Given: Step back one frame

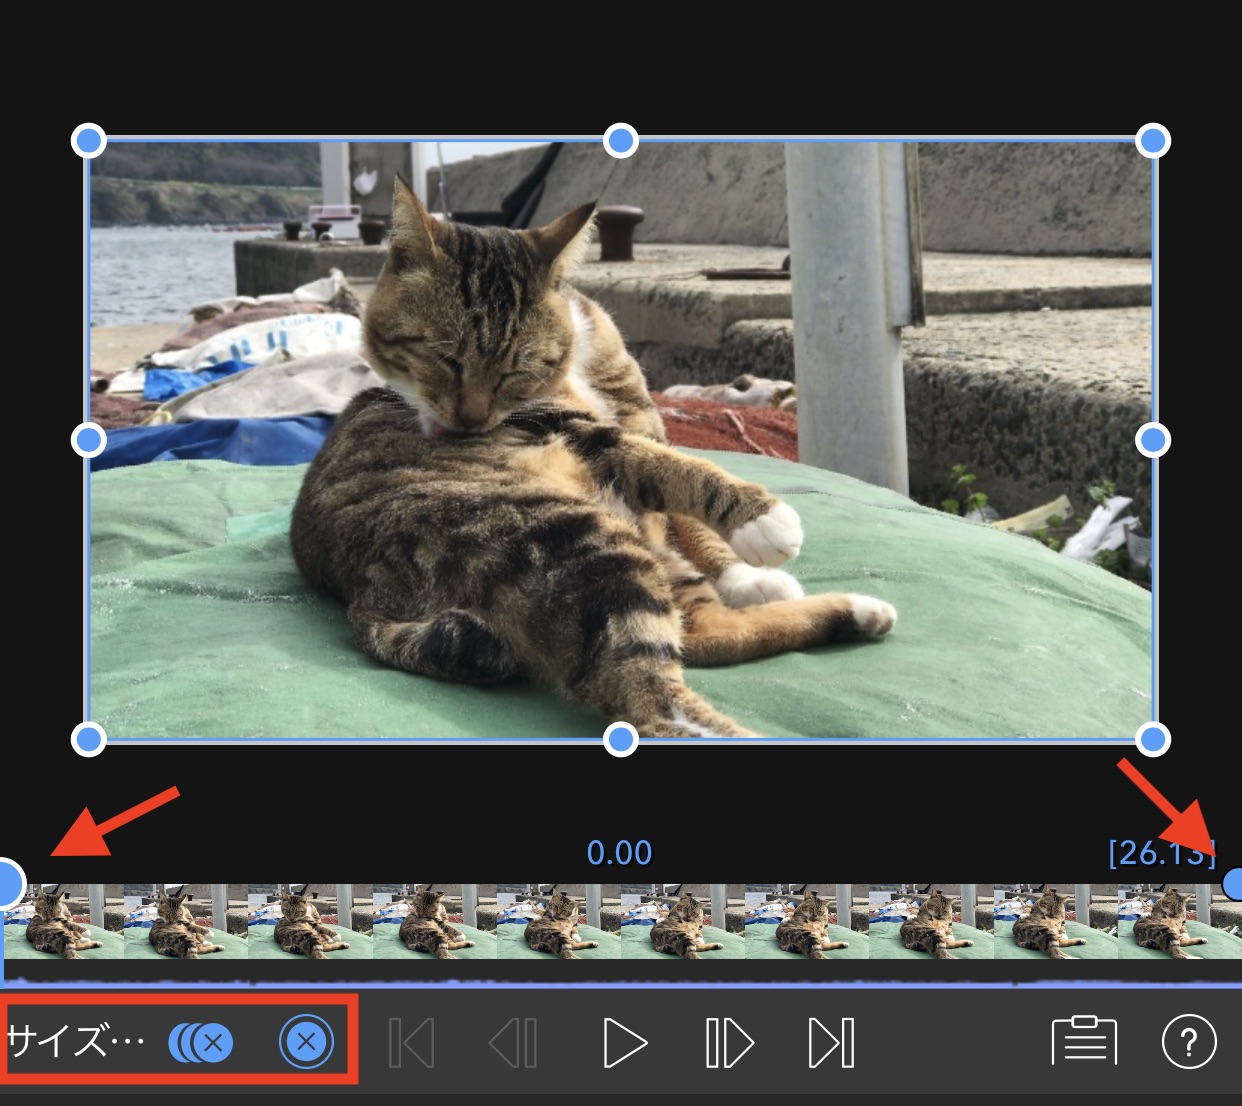Looking at the screenshot, I should pos(513,1043).
